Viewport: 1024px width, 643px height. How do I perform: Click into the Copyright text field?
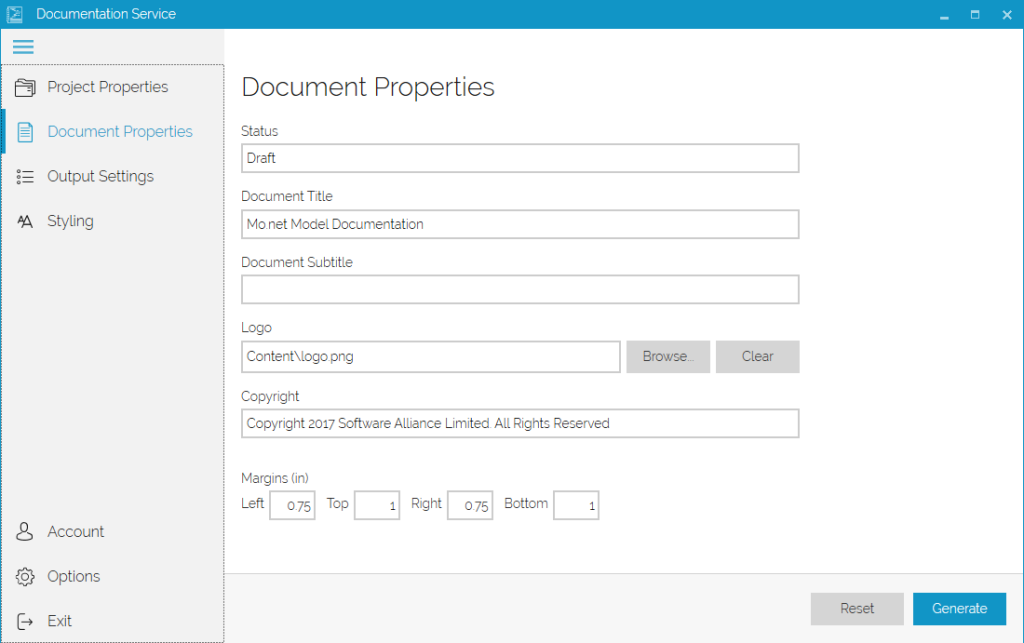coord(520,423)
